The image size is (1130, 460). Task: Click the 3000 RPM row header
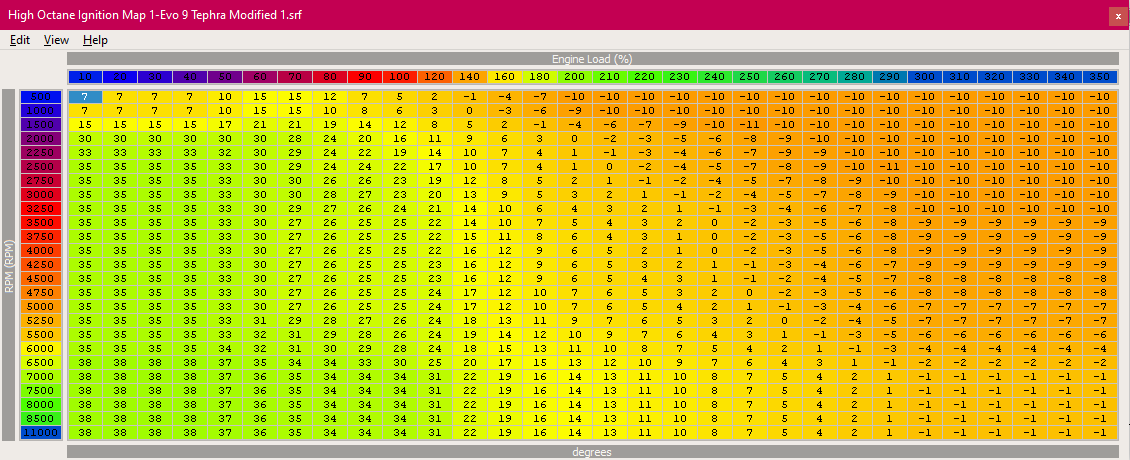pos(42,194)
